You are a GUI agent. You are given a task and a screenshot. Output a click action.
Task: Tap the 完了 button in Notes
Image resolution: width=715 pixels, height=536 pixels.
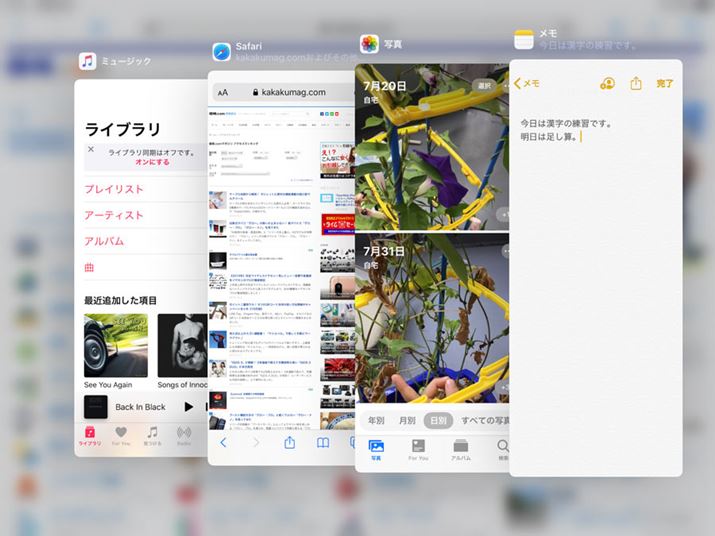pyautogui.click(x=665, y=84)
